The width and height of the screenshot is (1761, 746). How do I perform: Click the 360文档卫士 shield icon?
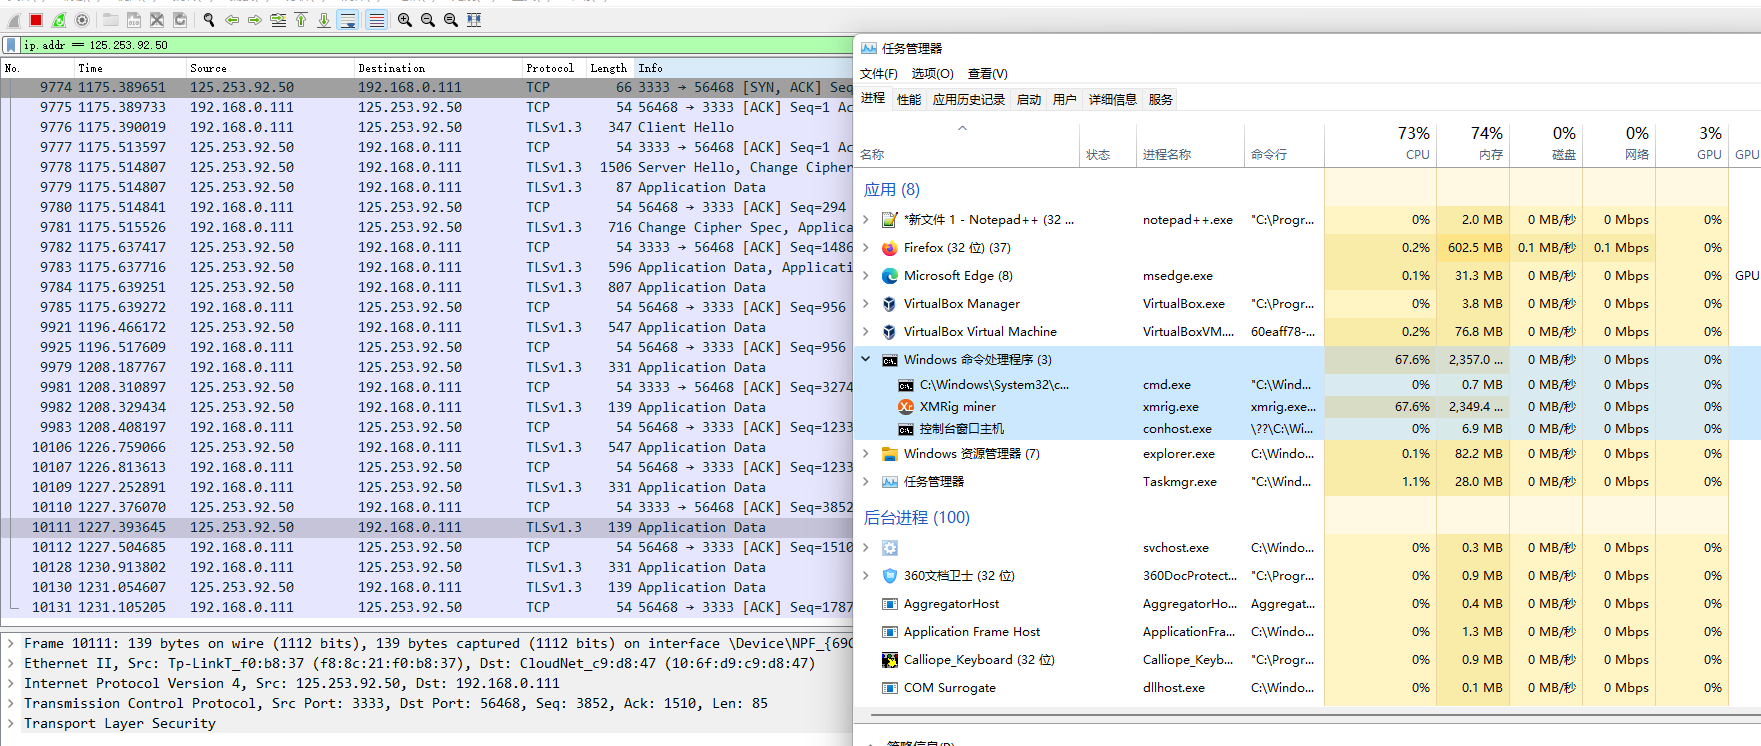[889, 576]
